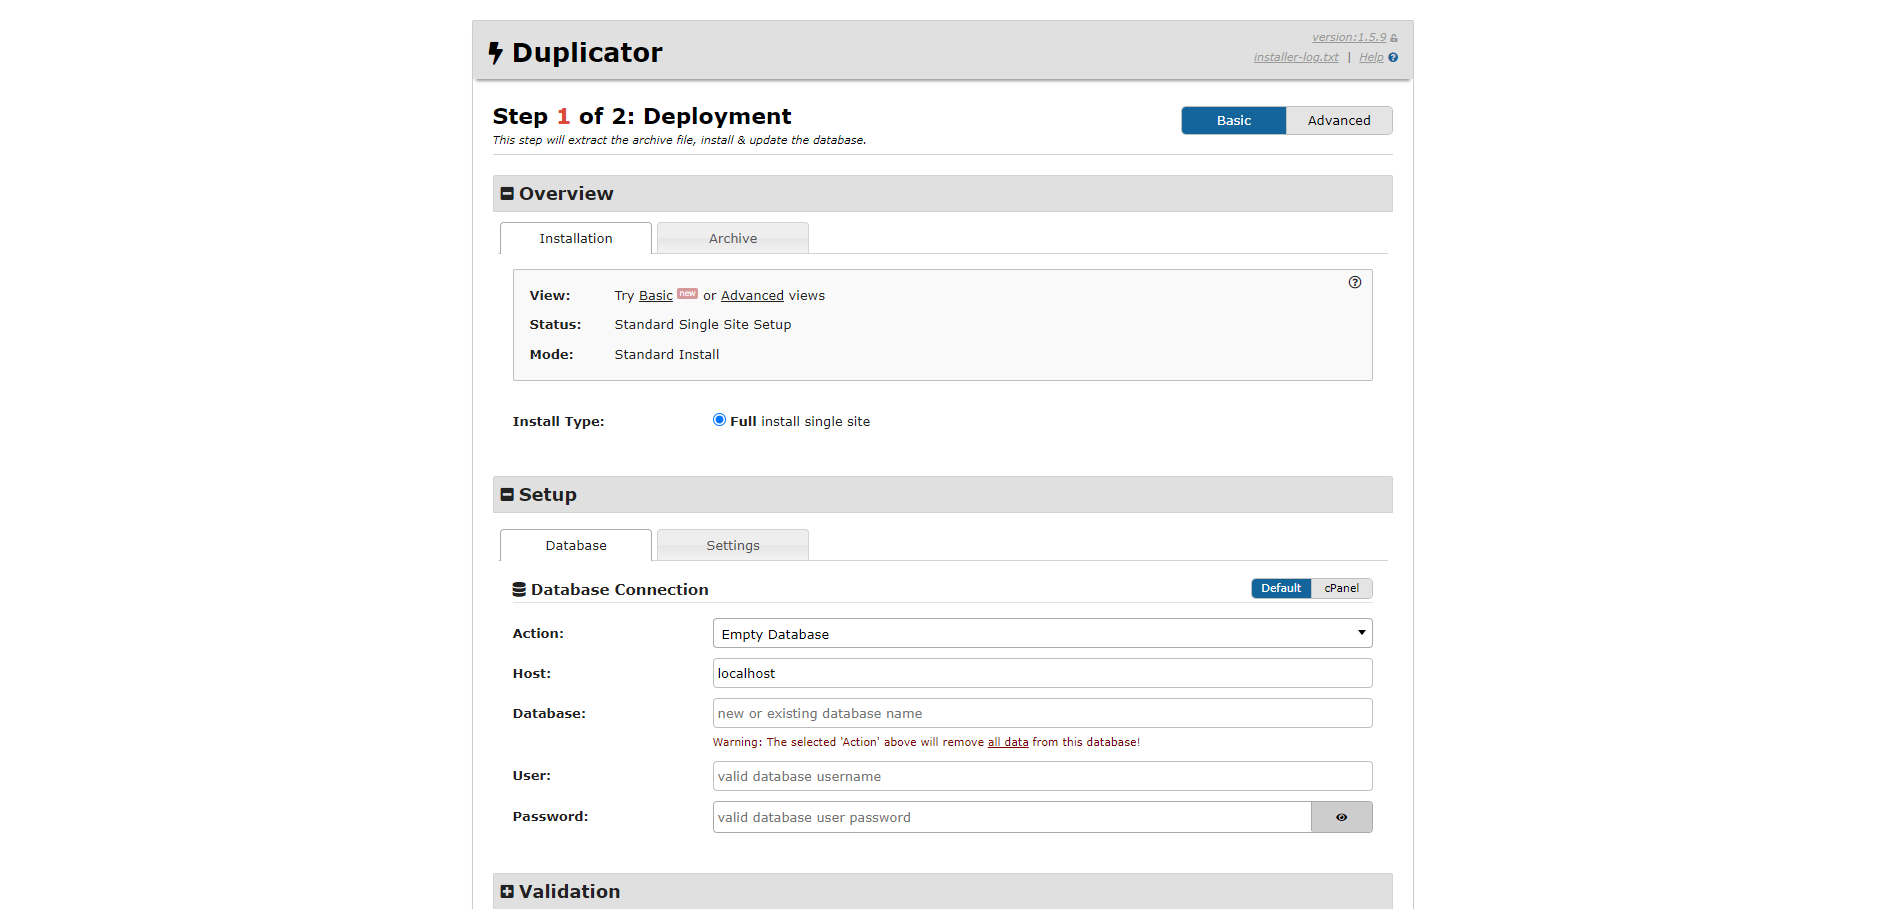The image size is (1885, 909).
Task: Click the 'all data' warning link
Action: click(x=1008, y=742)
